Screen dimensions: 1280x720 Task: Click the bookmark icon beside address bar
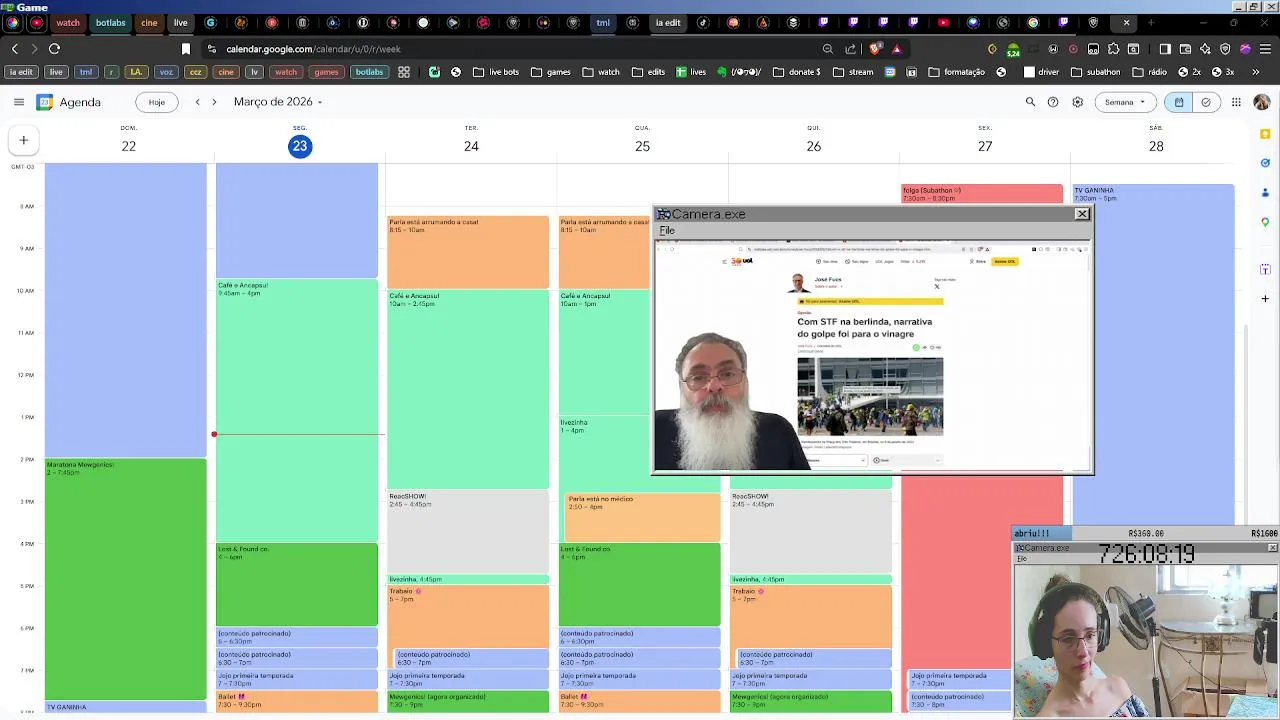coord(186,48)
